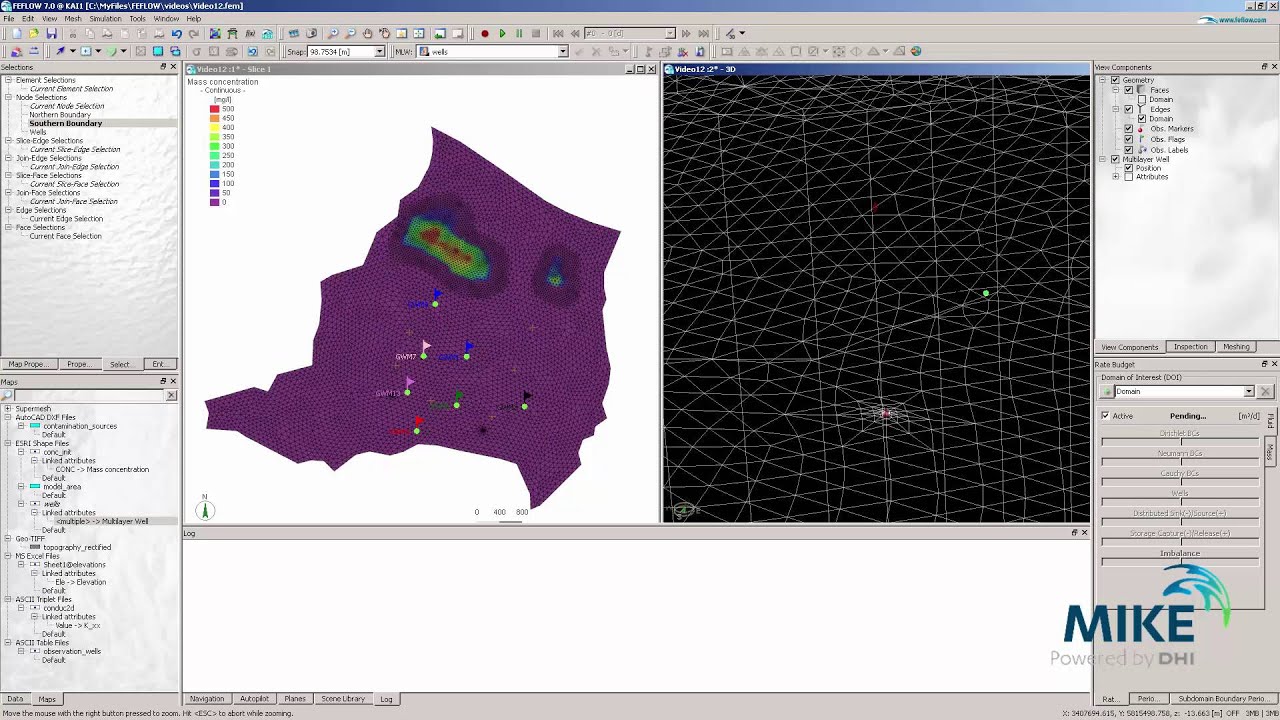Open the MLW wells dropdown
Screen dimensions: 1280x720
tap(562, 51)
